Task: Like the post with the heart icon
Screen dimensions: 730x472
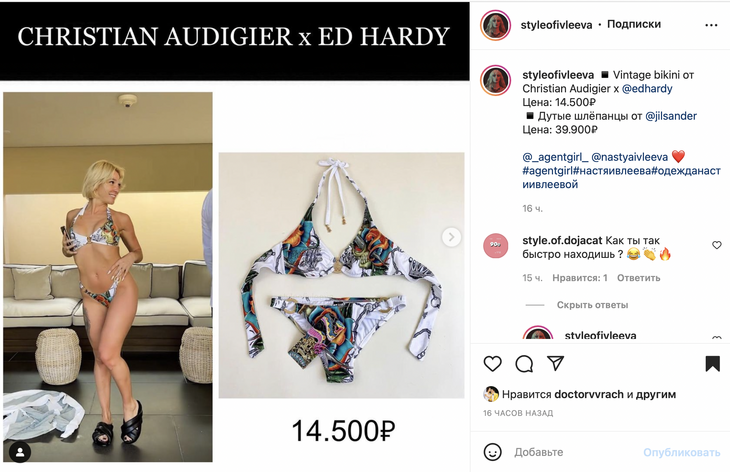Action: (x=493, y=364)
